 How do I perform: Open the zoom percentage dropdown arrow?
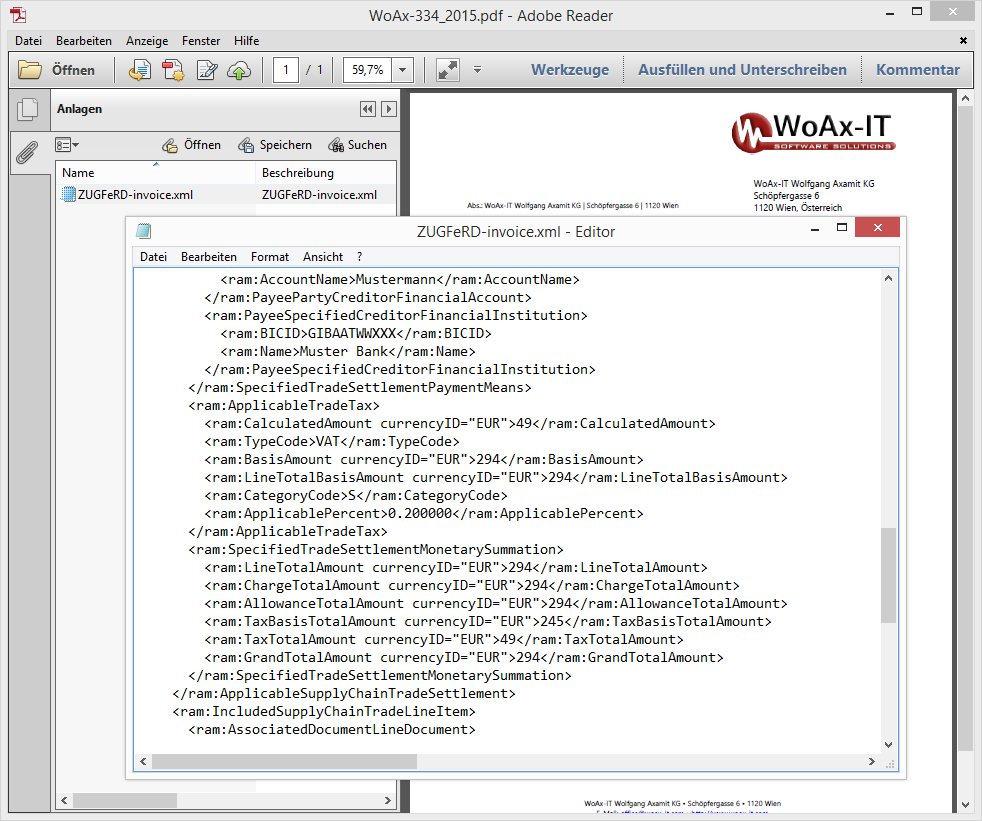[403, 70]
